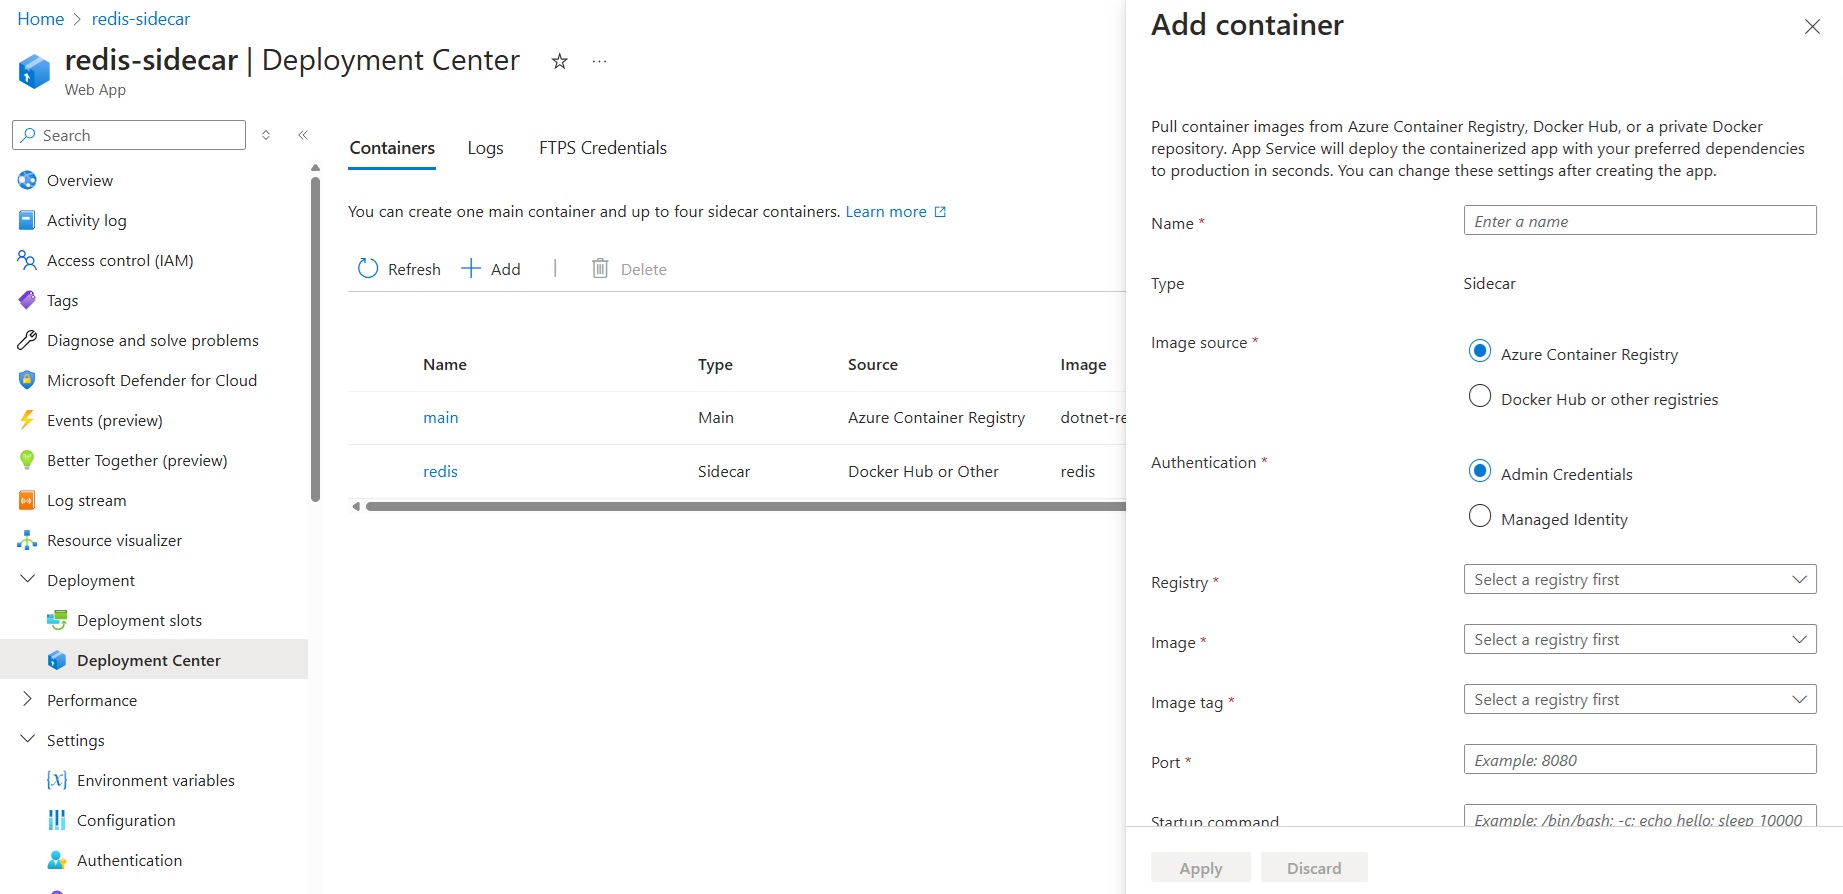This screenshot has width=1843, height=894.
Task: Click the Deployment Center cube icon
Action: (57, 660)
